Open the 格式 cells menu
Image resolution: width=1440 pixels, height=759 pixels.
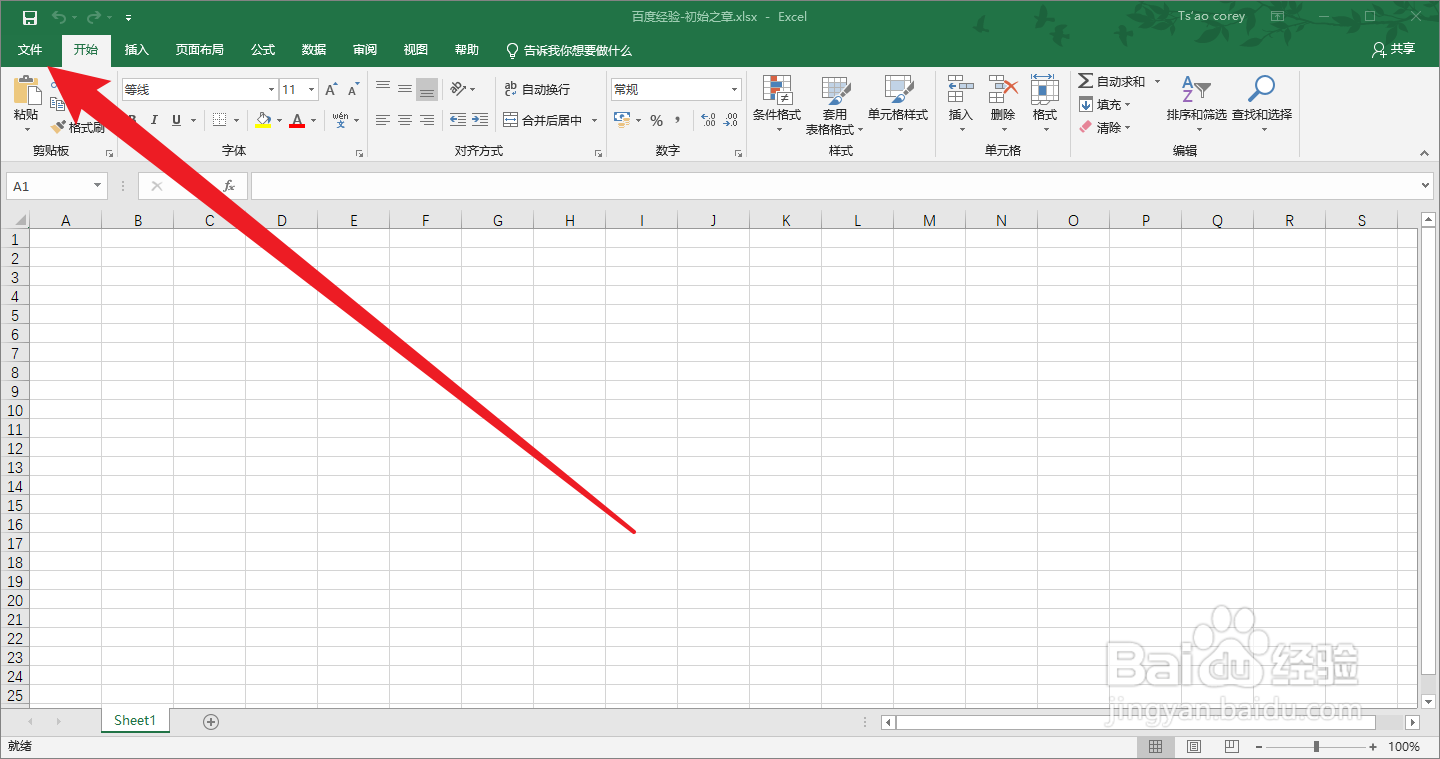pos(1045,104)
